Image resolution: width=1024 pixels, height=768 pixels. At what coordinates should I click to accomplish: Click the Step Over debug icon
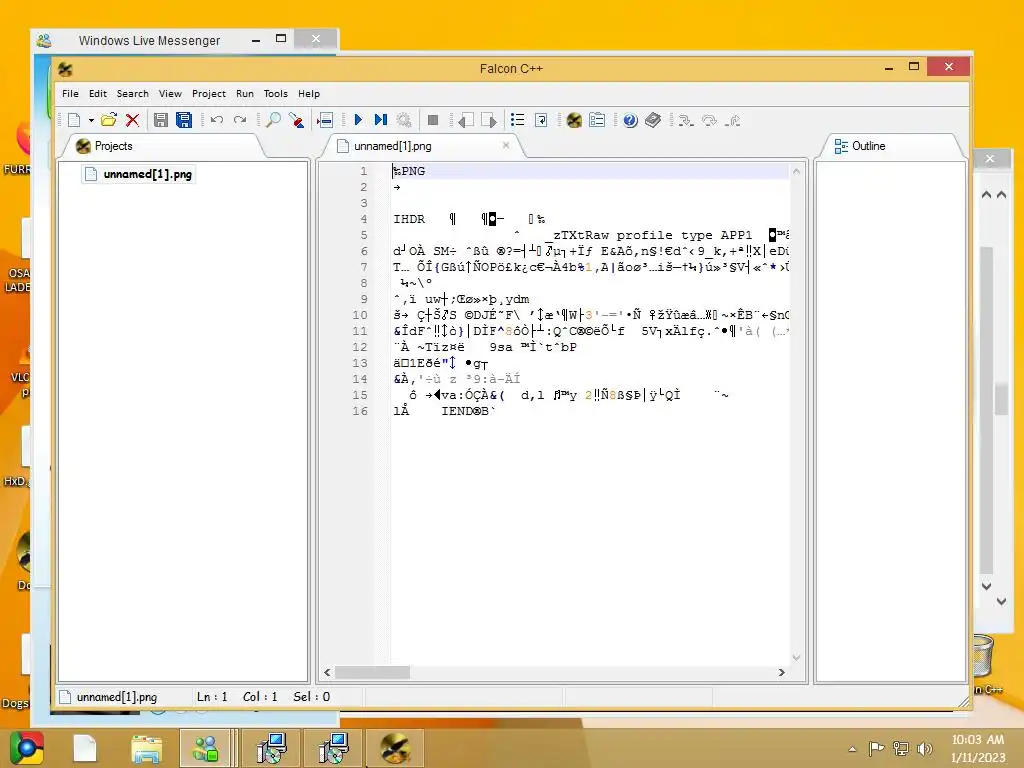pyautogui.click(x=709, y=120)
